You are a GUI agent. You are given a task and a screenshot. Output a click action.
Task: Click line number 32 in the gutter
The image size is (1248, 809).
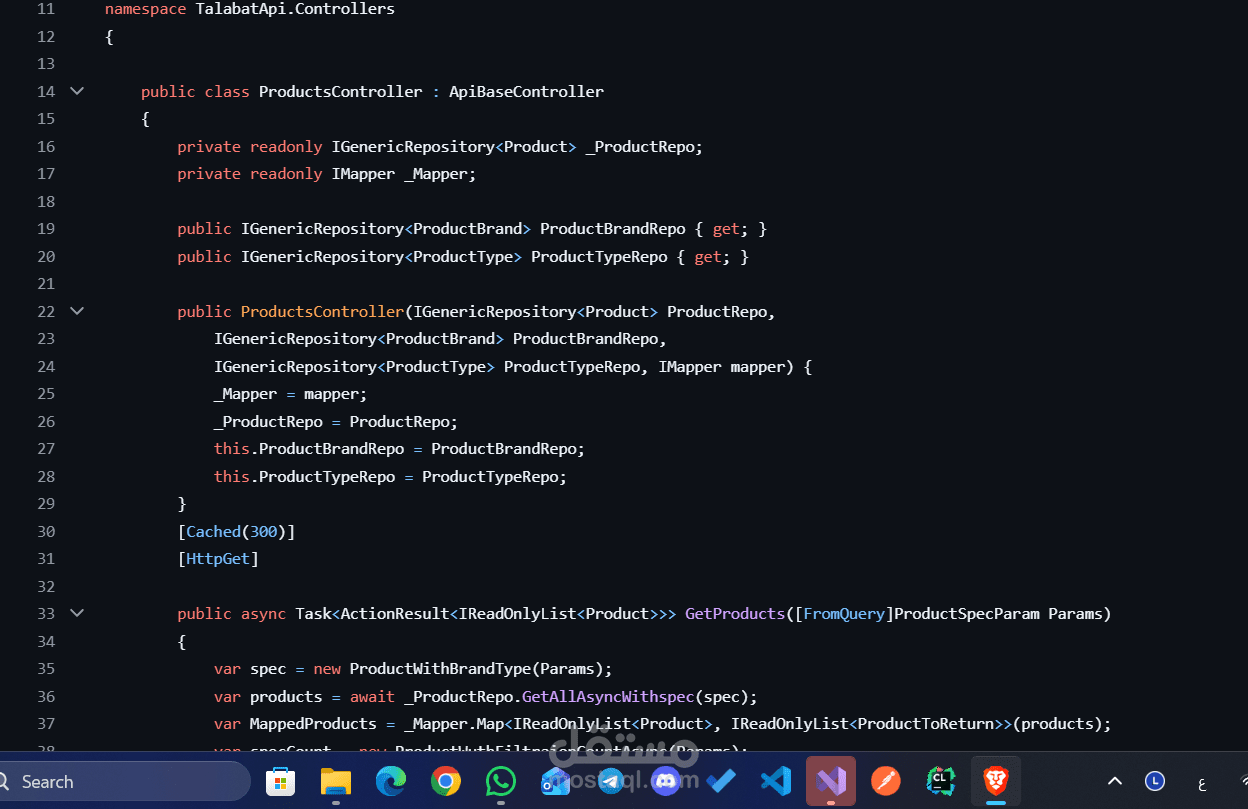[45, 586]
